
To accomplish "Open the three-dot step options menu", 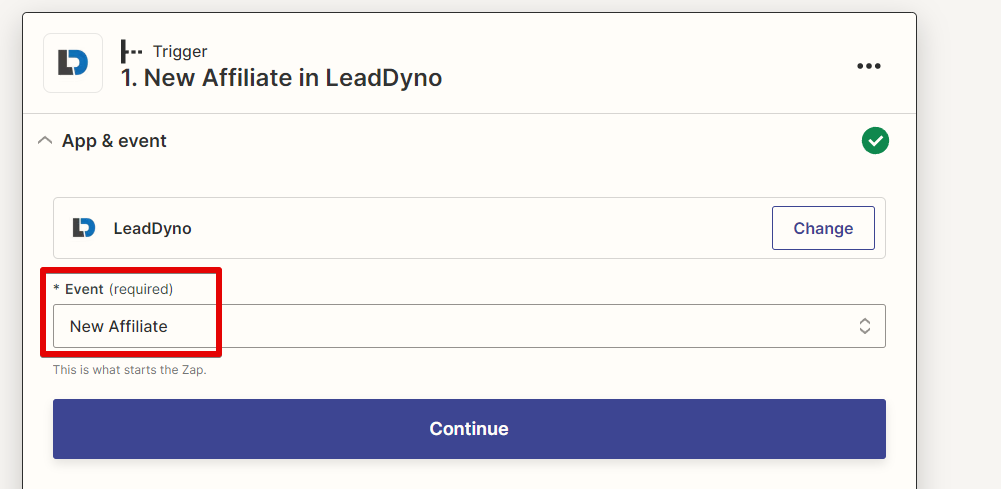I will 869,66.
